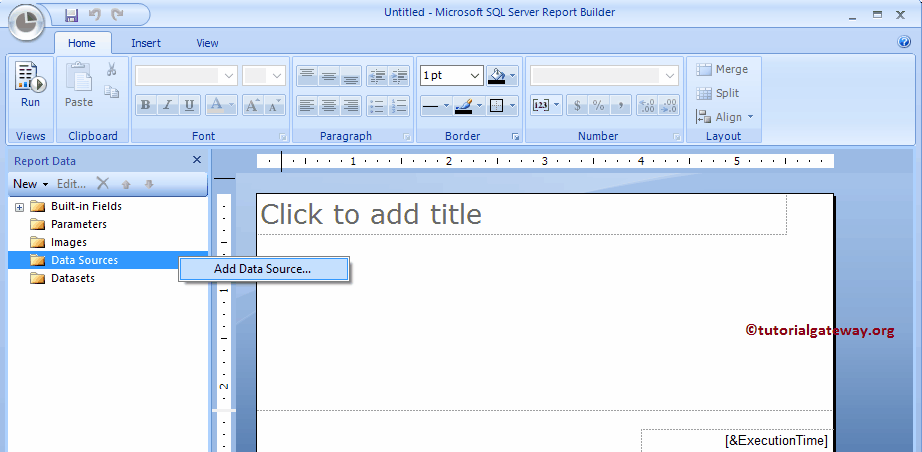Click Edit... in Report Data toolbar
922x452 pixels.
pyautogui.click(x=71, y=184)
